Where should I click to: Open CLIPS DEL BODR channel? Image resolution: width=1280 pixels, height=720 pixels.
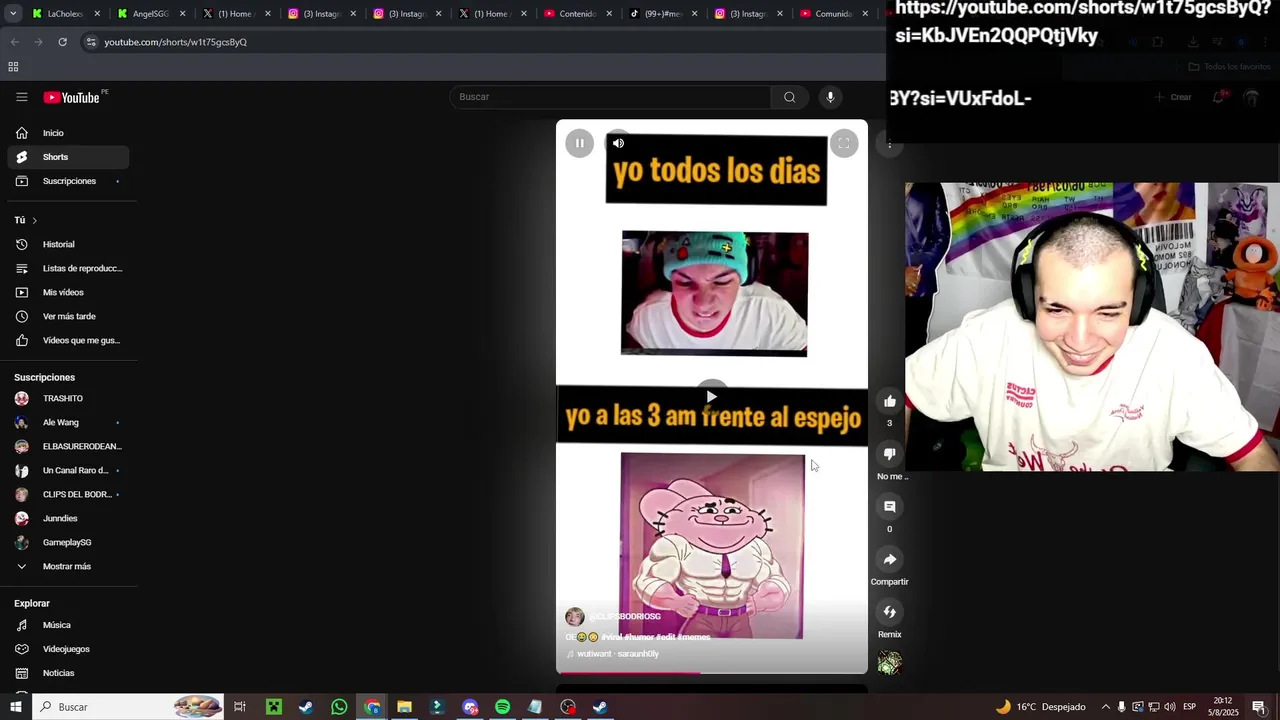[68, 494]
